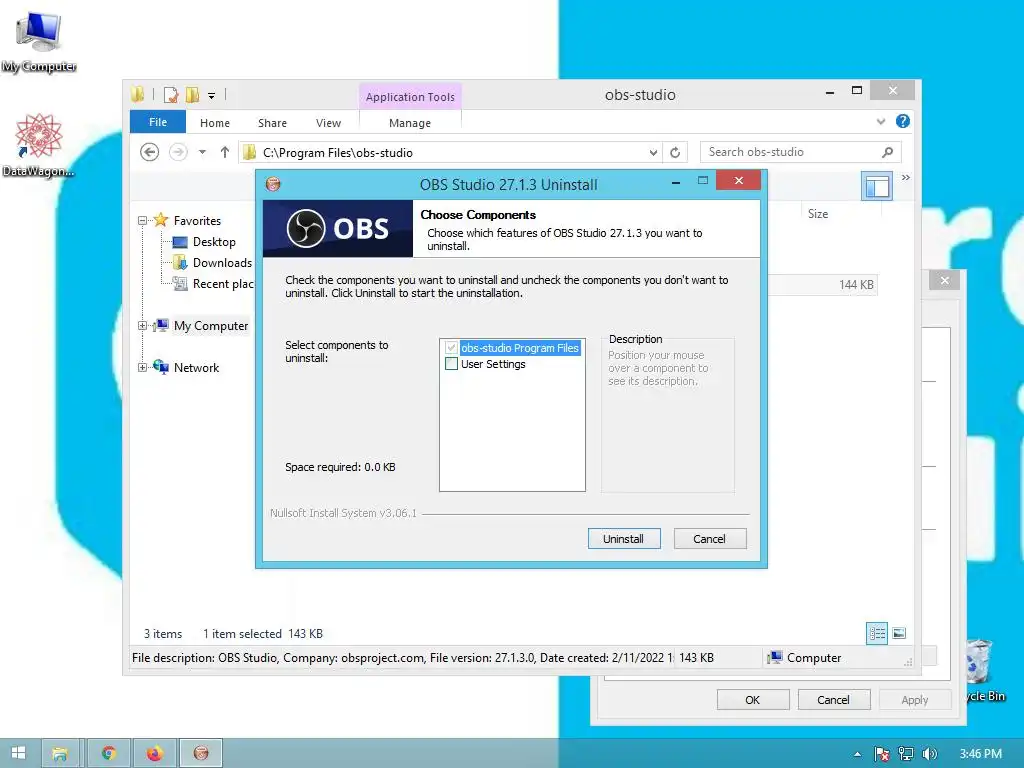Click Cancel in the background properties dialog
This screenshot has width=1024, height=768.
tap(834, 699)
